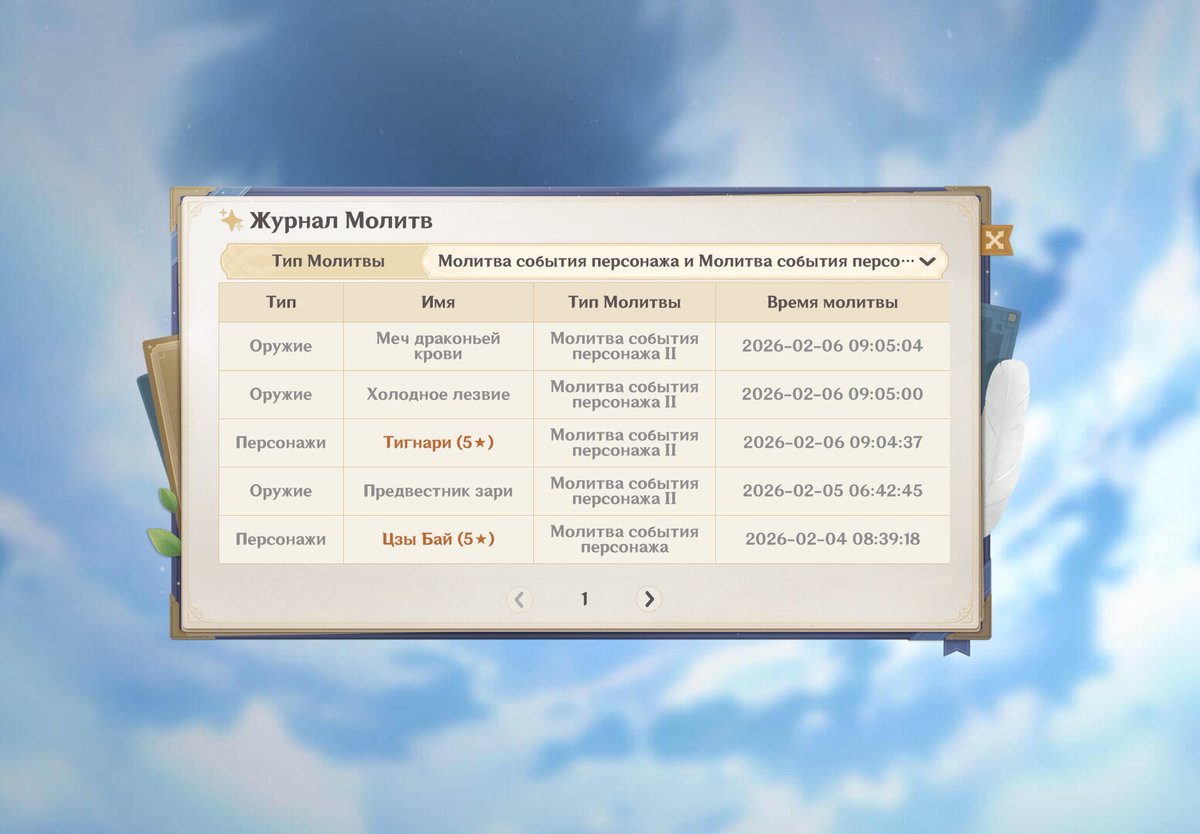
Task: Go to the next page arrow
Action: 649,599
